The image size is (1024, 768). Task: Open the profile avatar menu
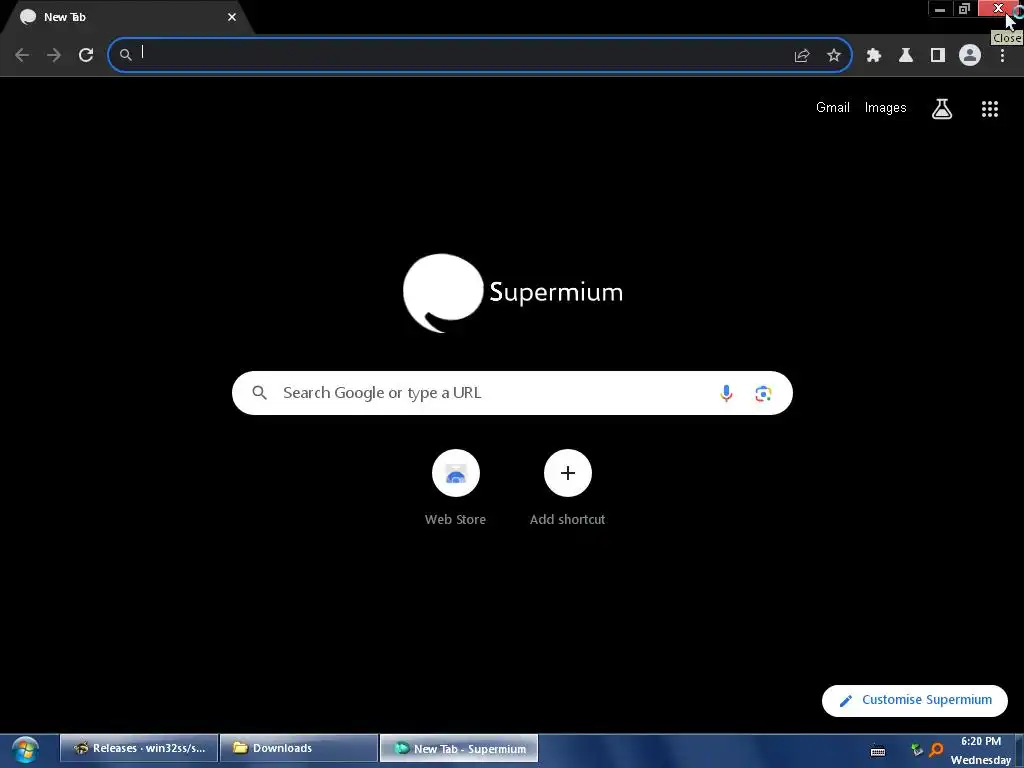tap(970, 55)
